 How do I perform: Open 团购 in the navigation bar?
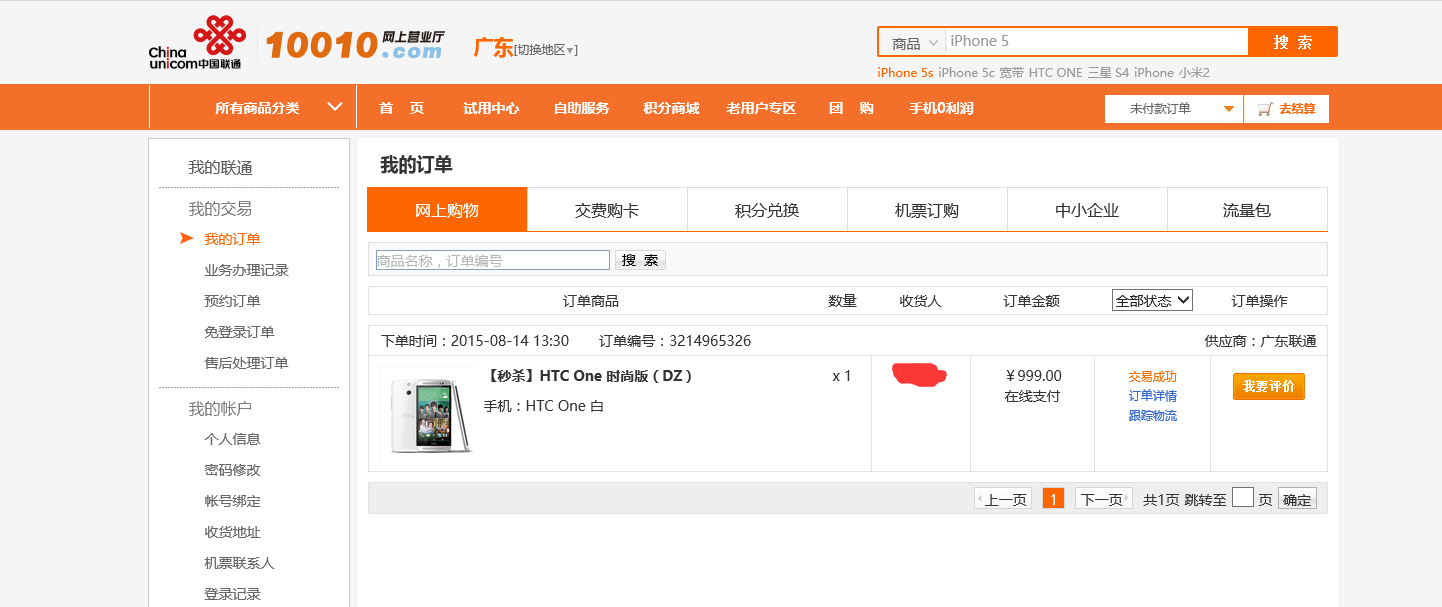coord(851,108)
